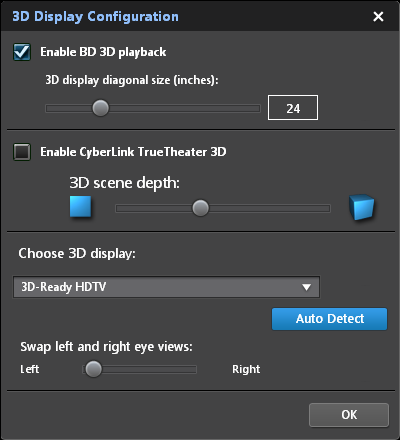
Task: Click the flat blue square depth icon
Action: [80, 207]
